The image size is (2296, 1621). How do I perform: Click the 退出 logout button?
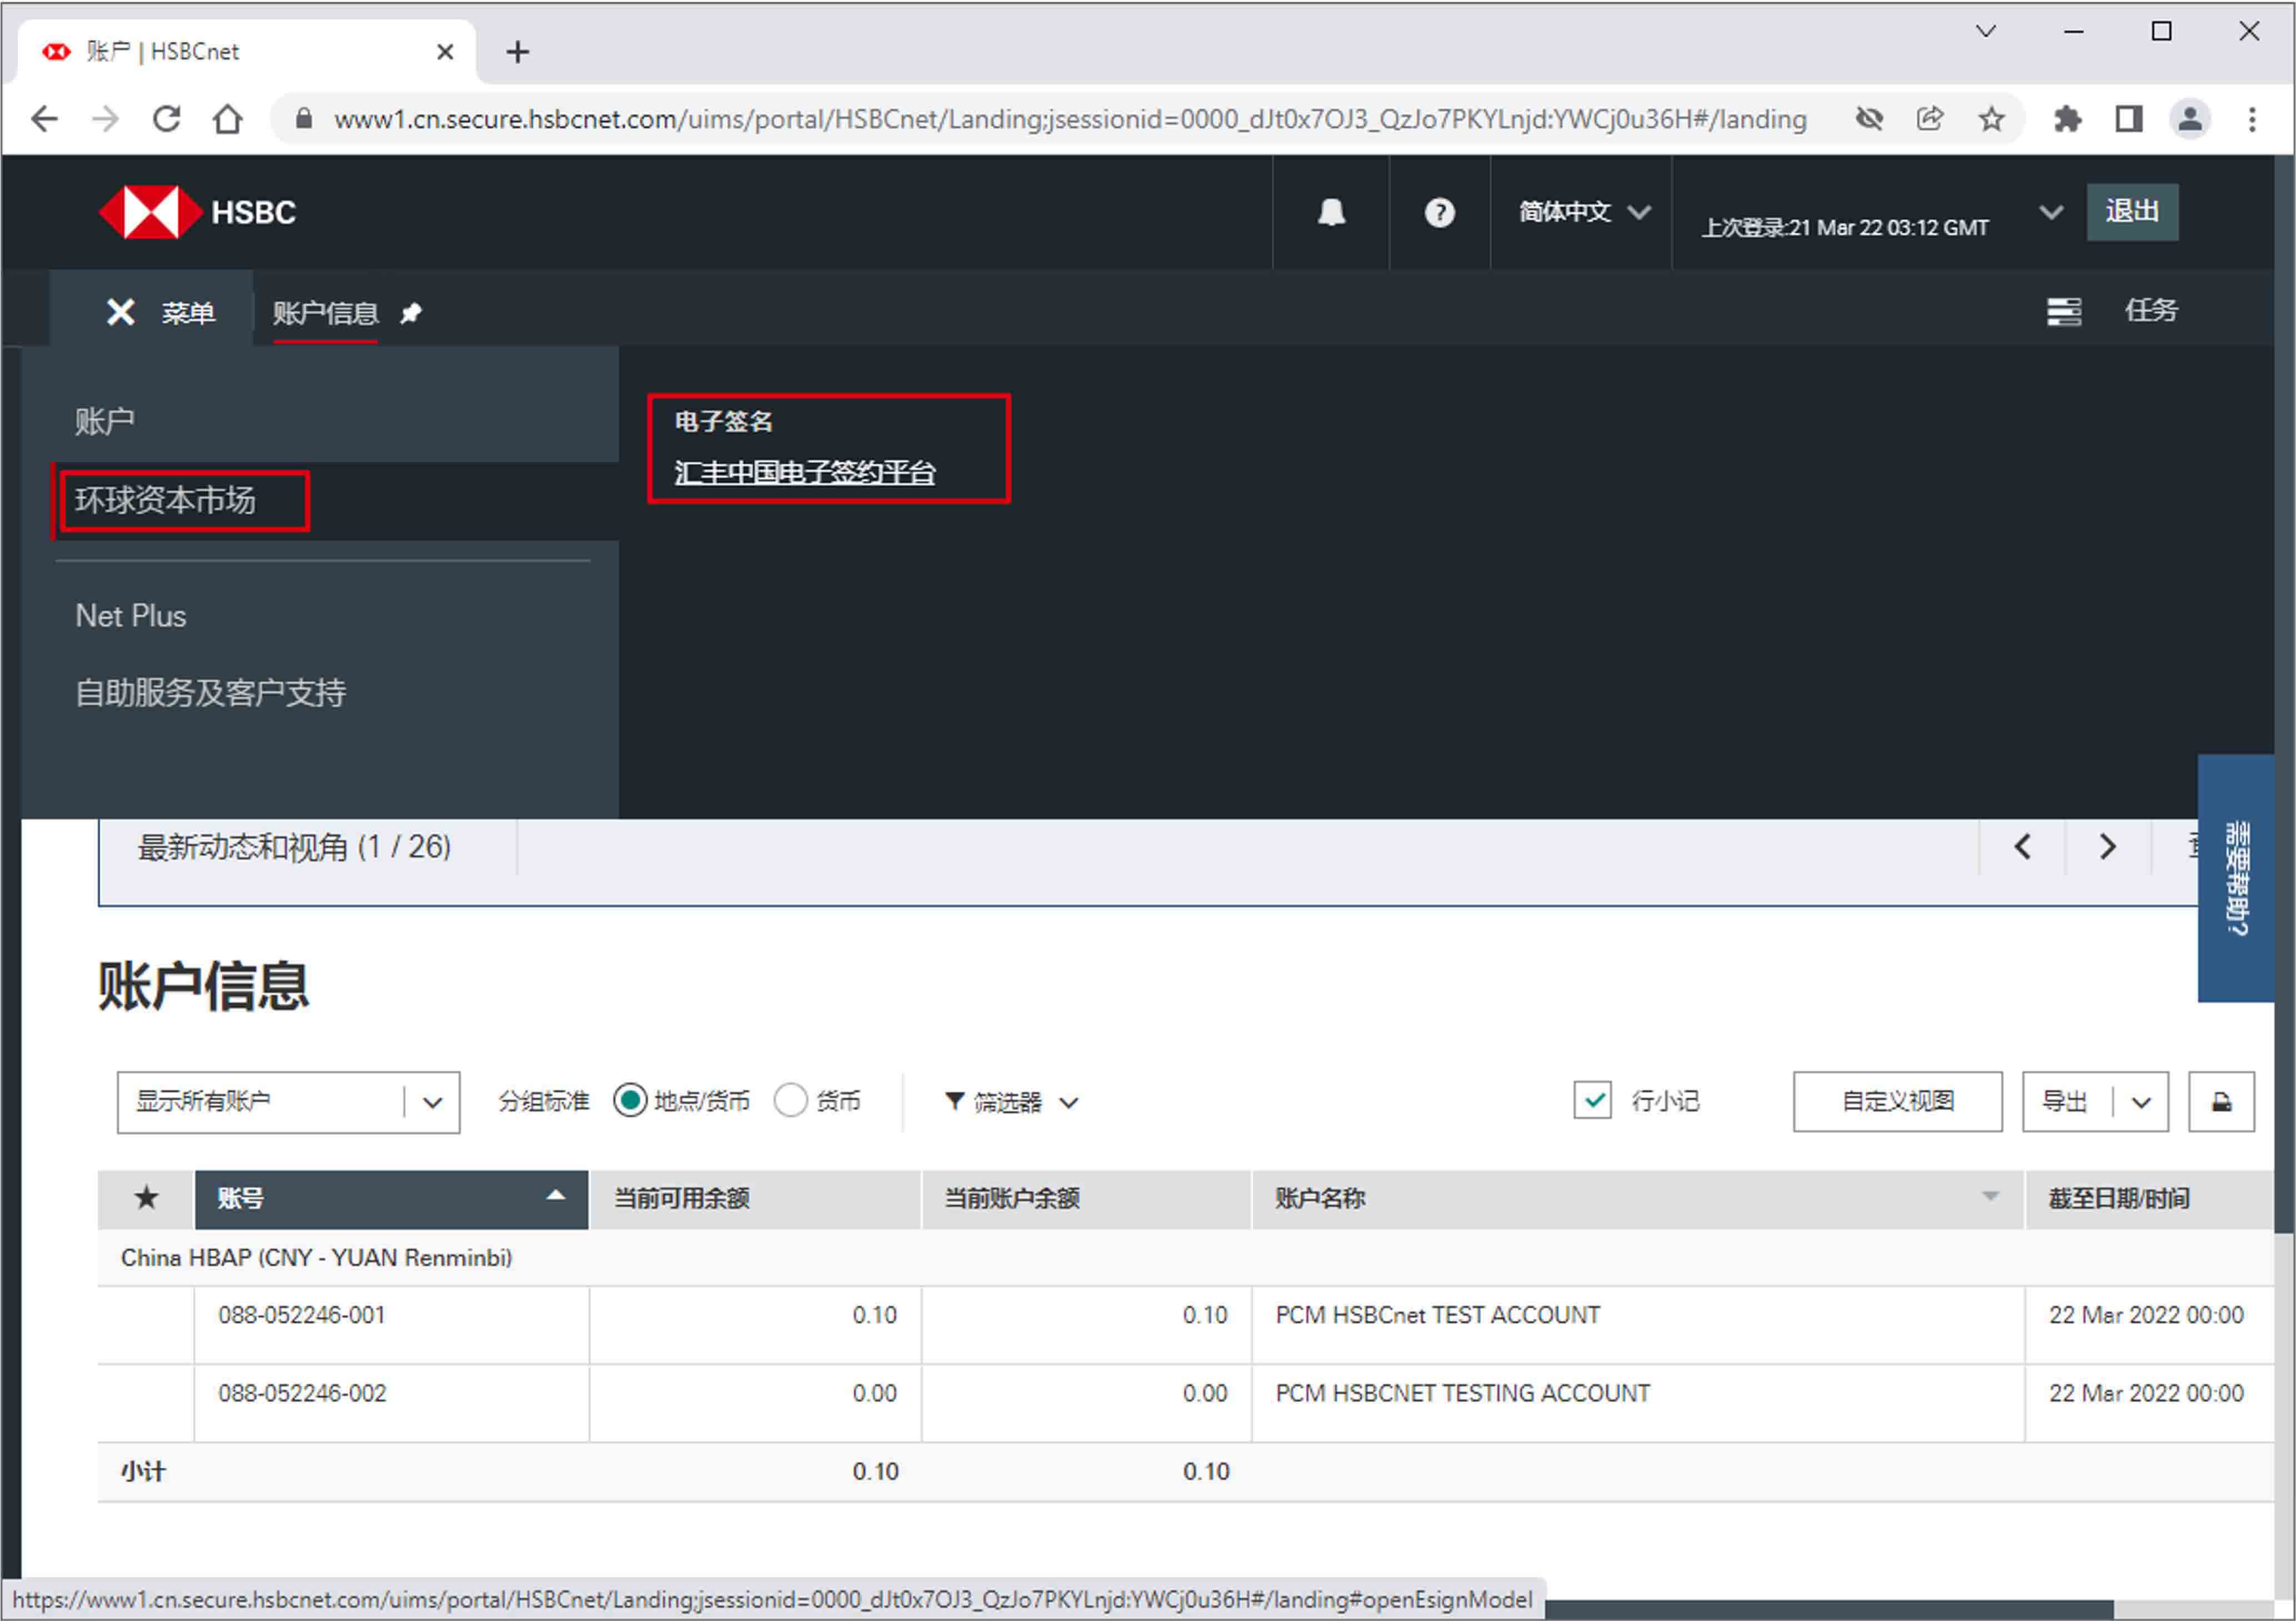[x=2131, y=212]
